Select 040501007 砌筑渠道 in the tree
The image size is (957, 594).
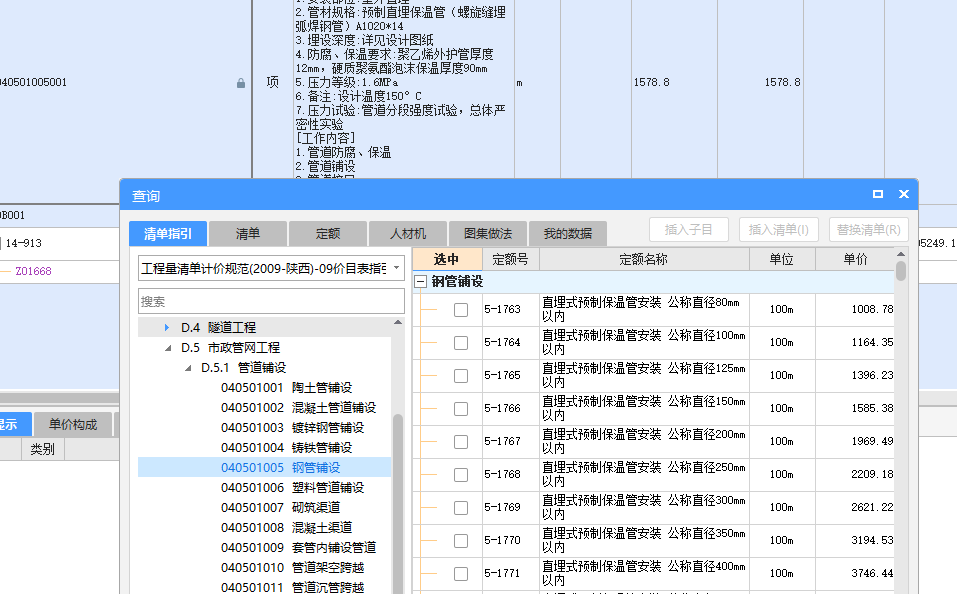[280, 508]
